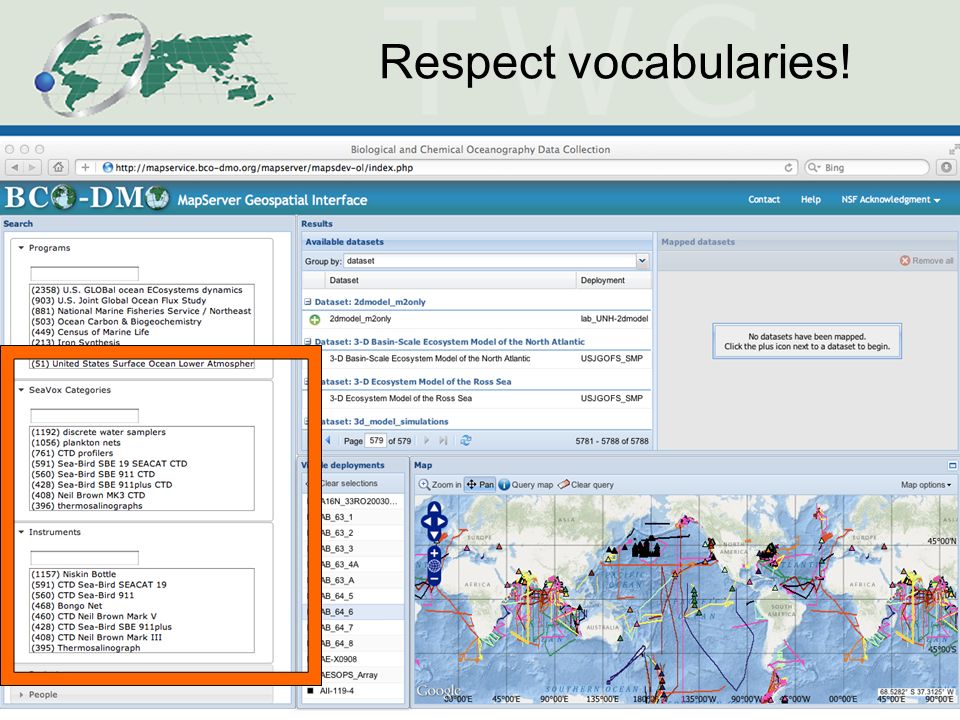Screen dimensions: 960x720
Task: Click the Clear query eraser tool
Action: click(x=585, y=485)
